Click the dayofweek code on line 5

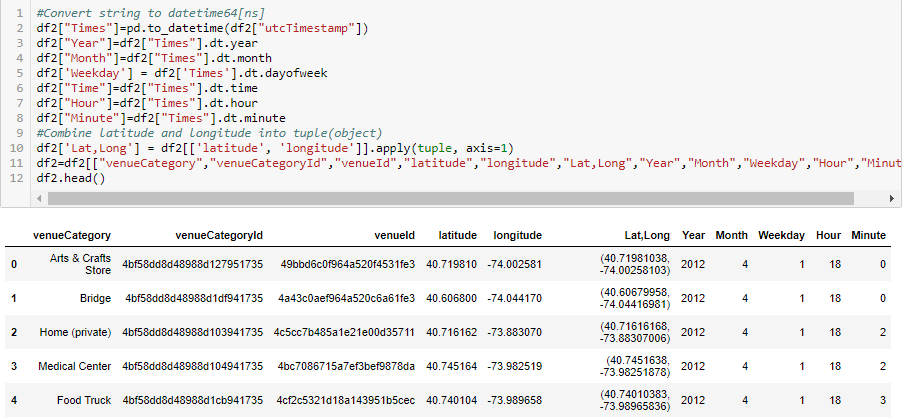coord(297,73)
